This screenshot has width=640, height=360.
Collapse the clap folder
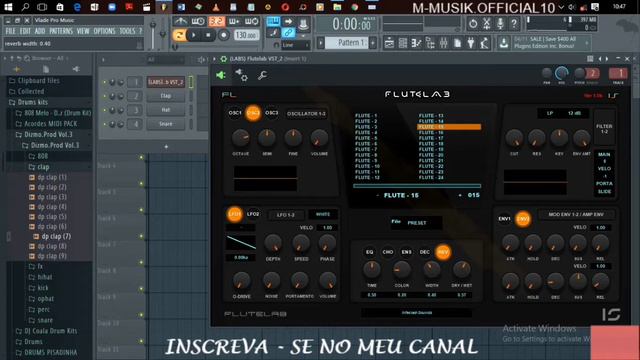pos(39,167)
